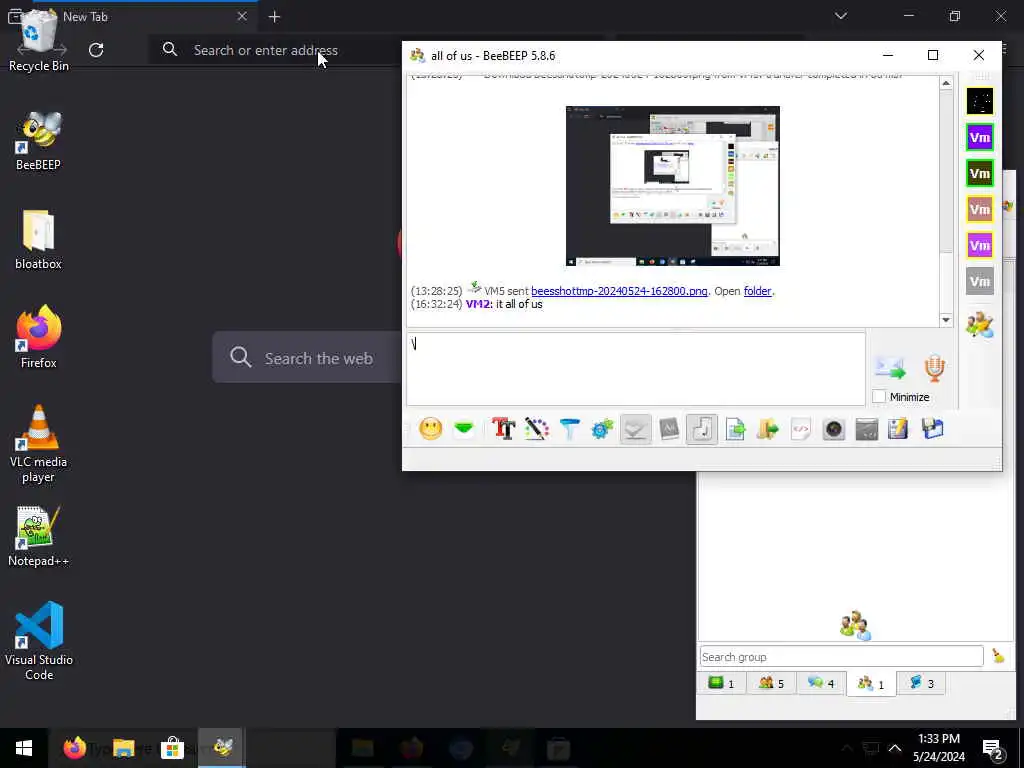Open the emoticon picker smiley icon
Viewport: 1024px width, 768px height.
430,429
